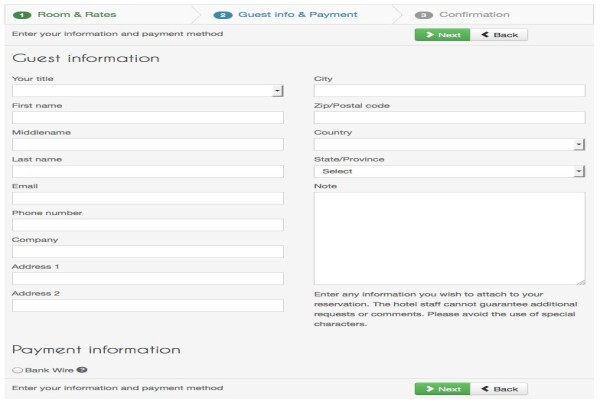The width and height of the screenshot is (600, 400).
Task: Open the State/Province Select dropdown
Action: (450, 171)
